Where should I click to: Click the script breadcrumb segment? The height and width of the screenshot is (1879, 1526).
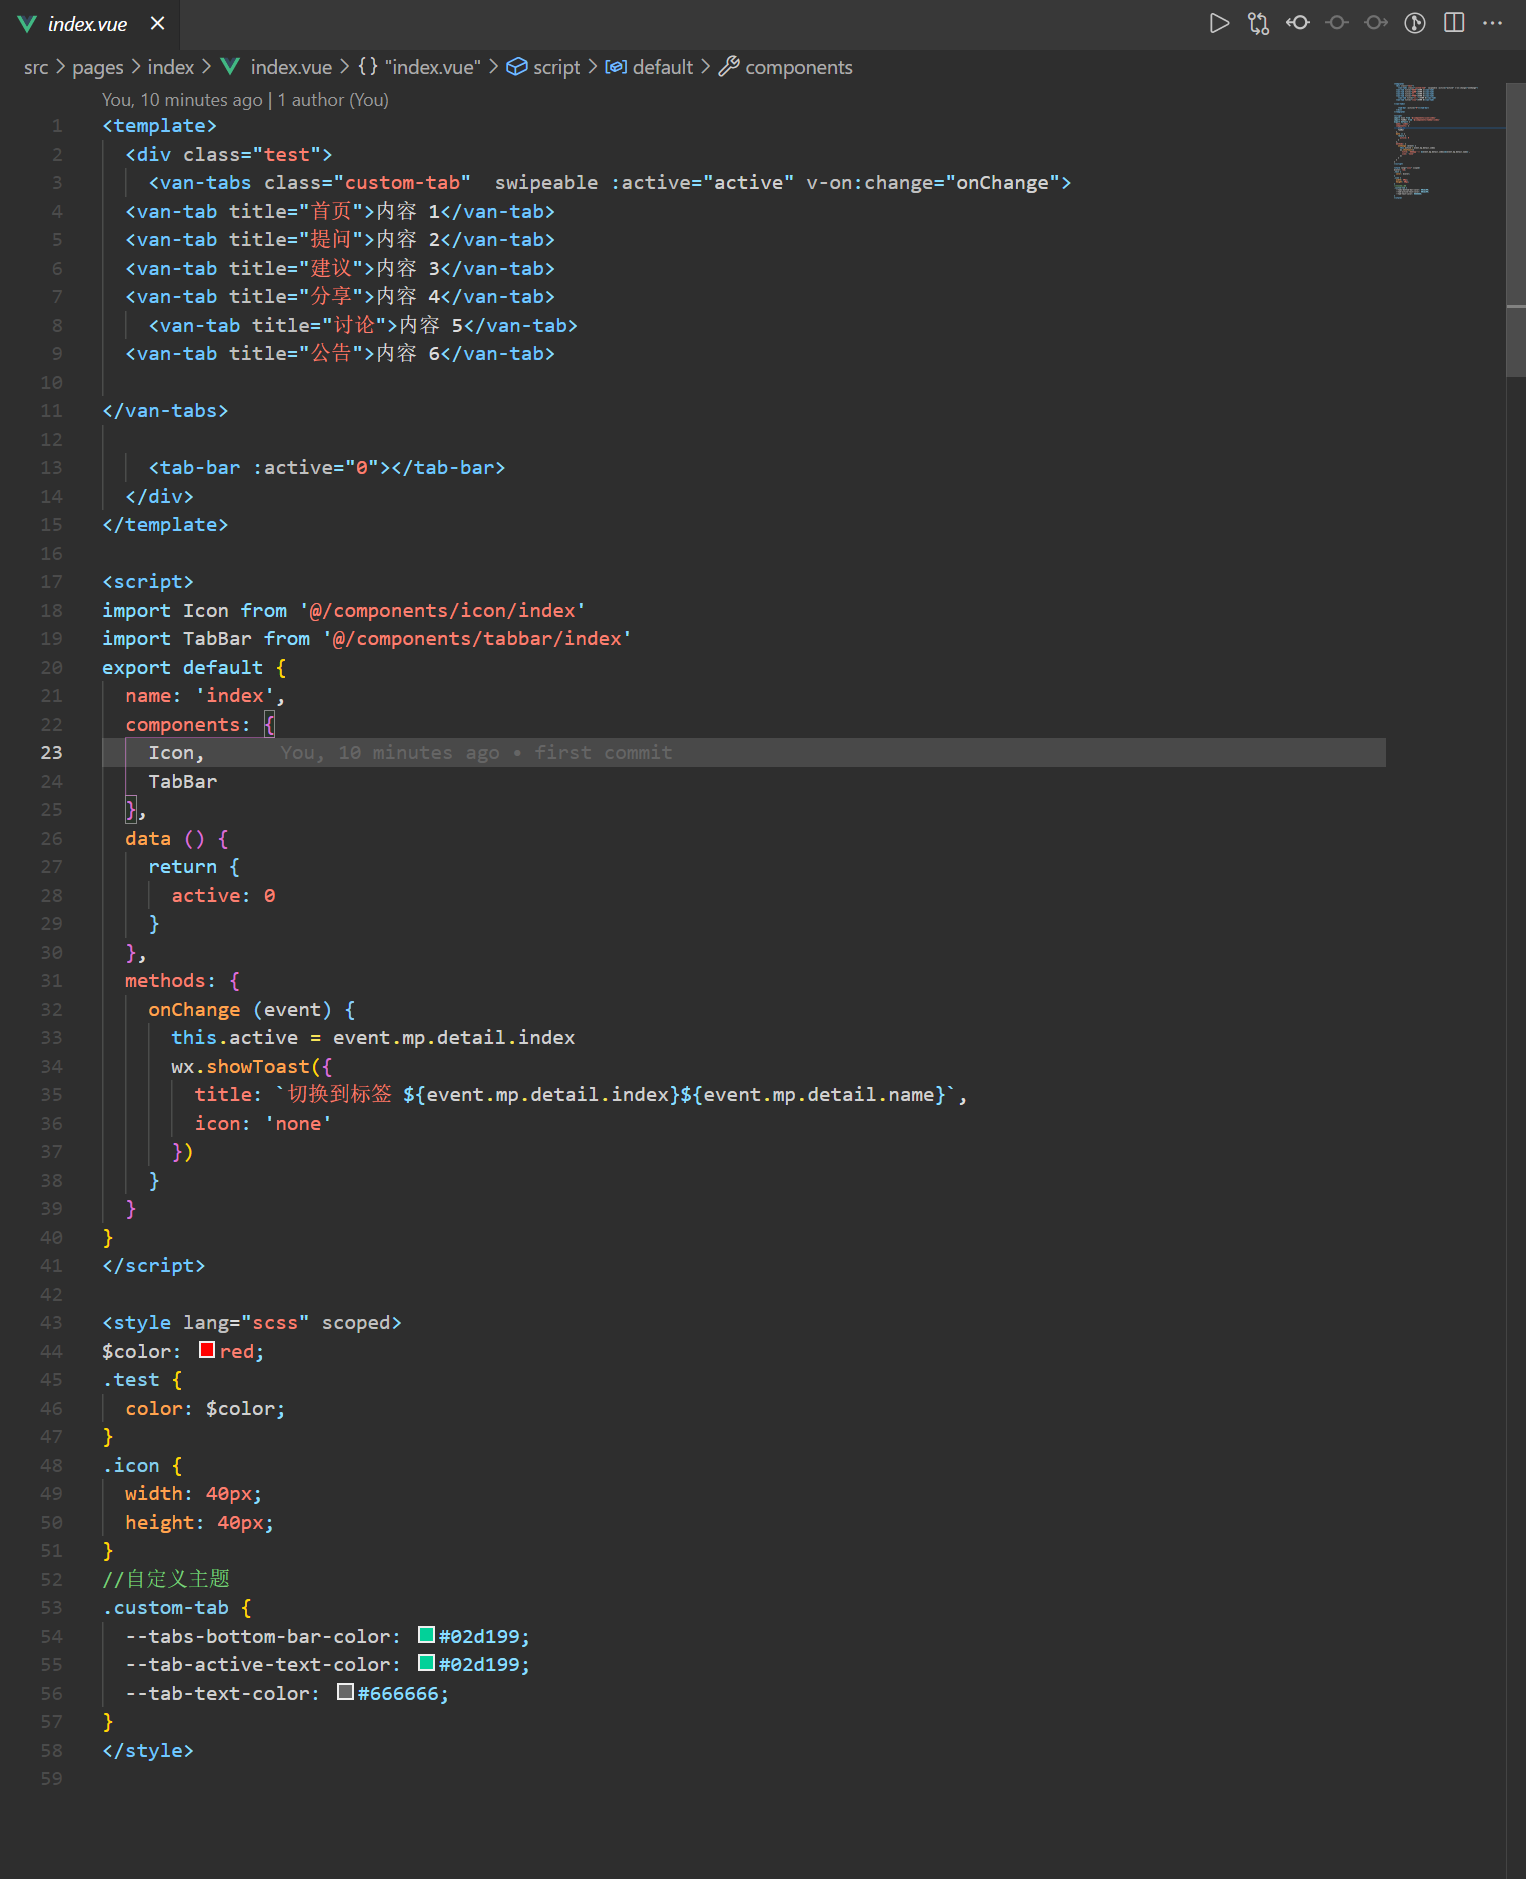pos(557,67)
